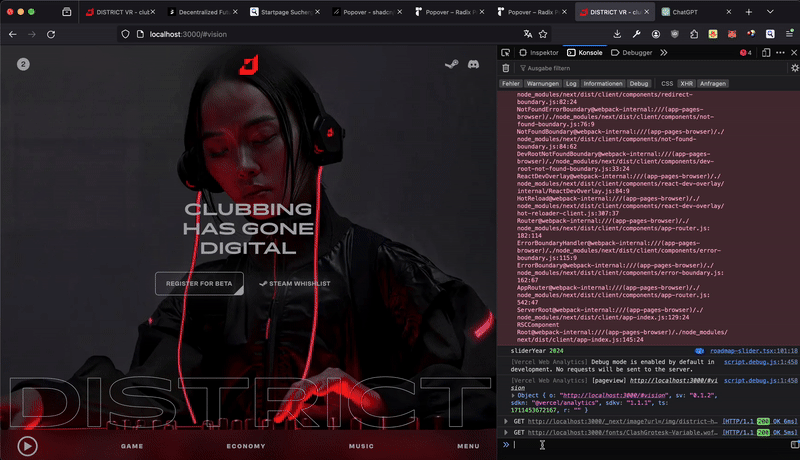Screen dimensions: 800x460
Task: Toggle the Fehler log filter
Action: [511, 84]
